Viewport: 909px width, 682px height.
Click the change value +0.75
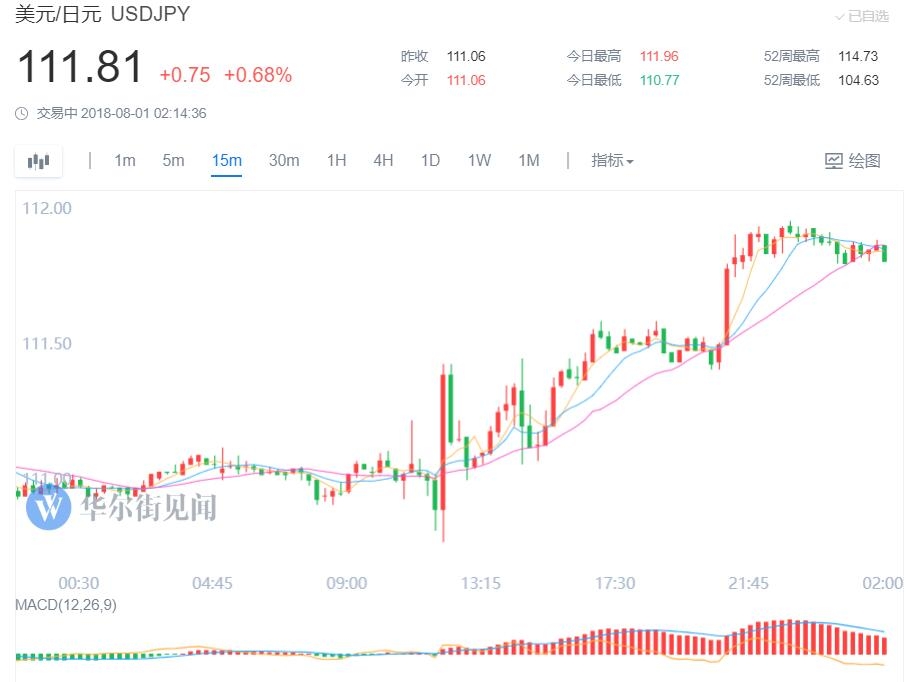[x=185, y=75]
